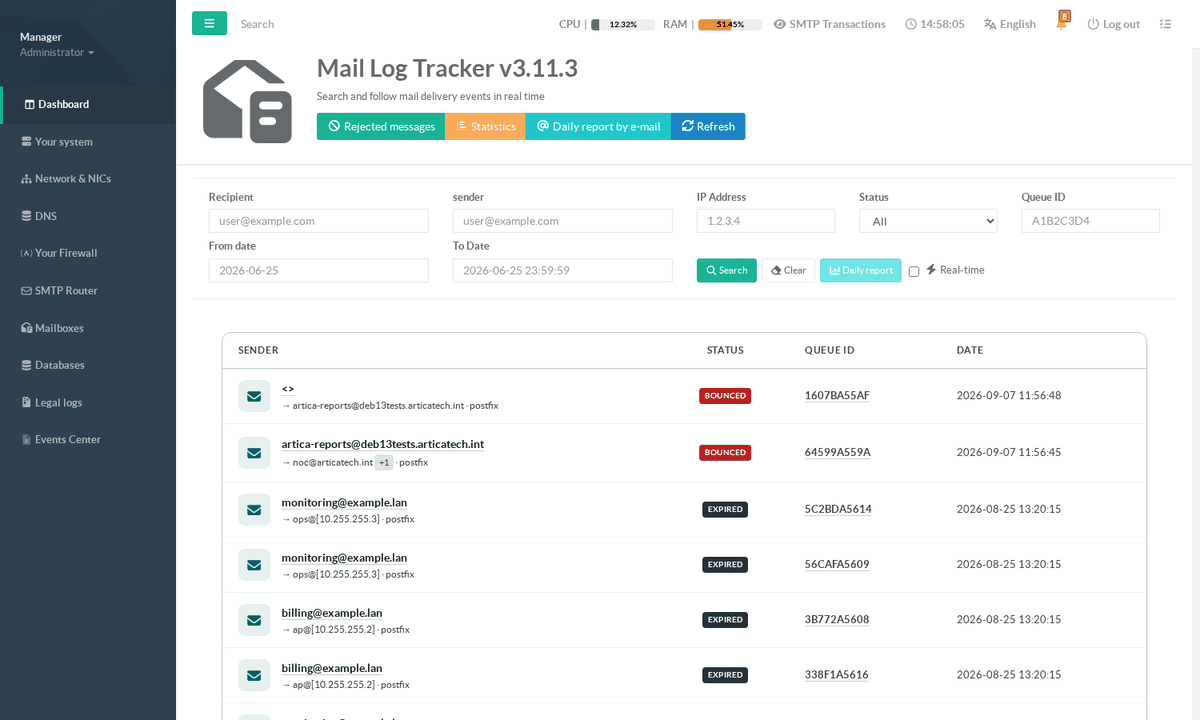This screenshot has width=1200, height=720.
Task: Click the blue Refresh button
Action: pos(708,126)
